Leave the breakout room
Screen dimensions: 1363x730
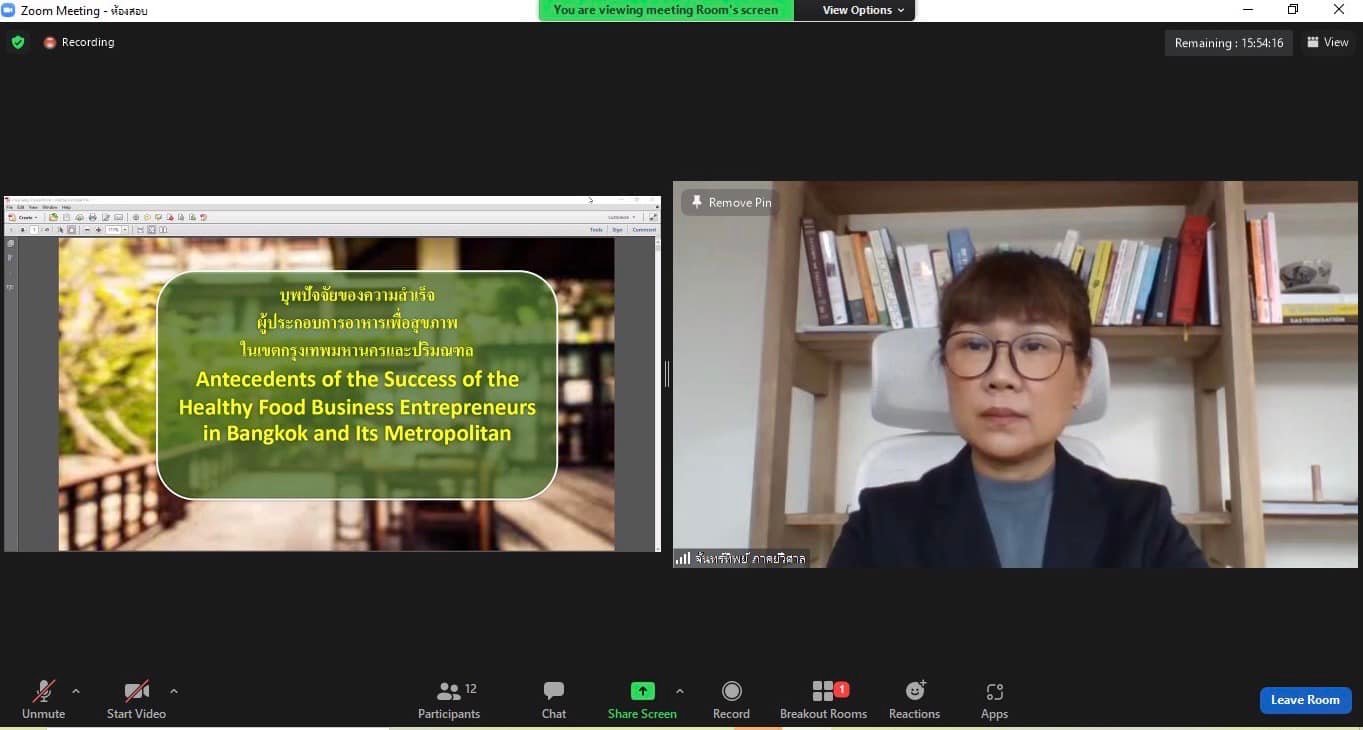coord(1305,700)
